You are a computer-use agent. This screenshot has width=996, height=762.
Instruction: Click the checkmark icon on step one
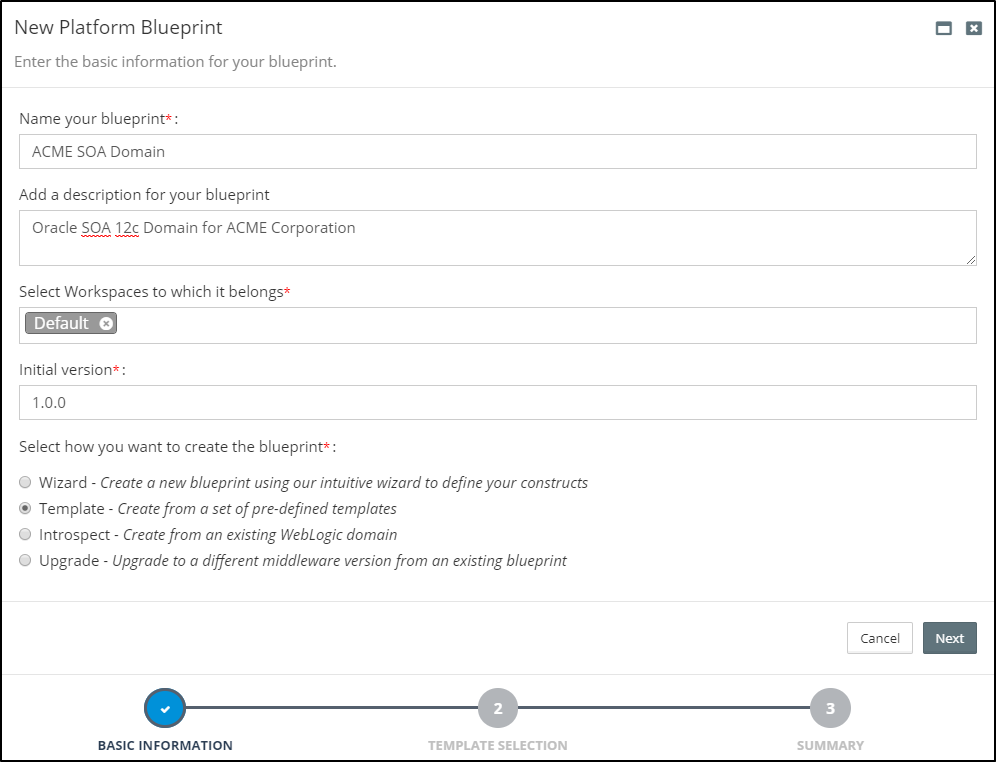tap(165, 707)
